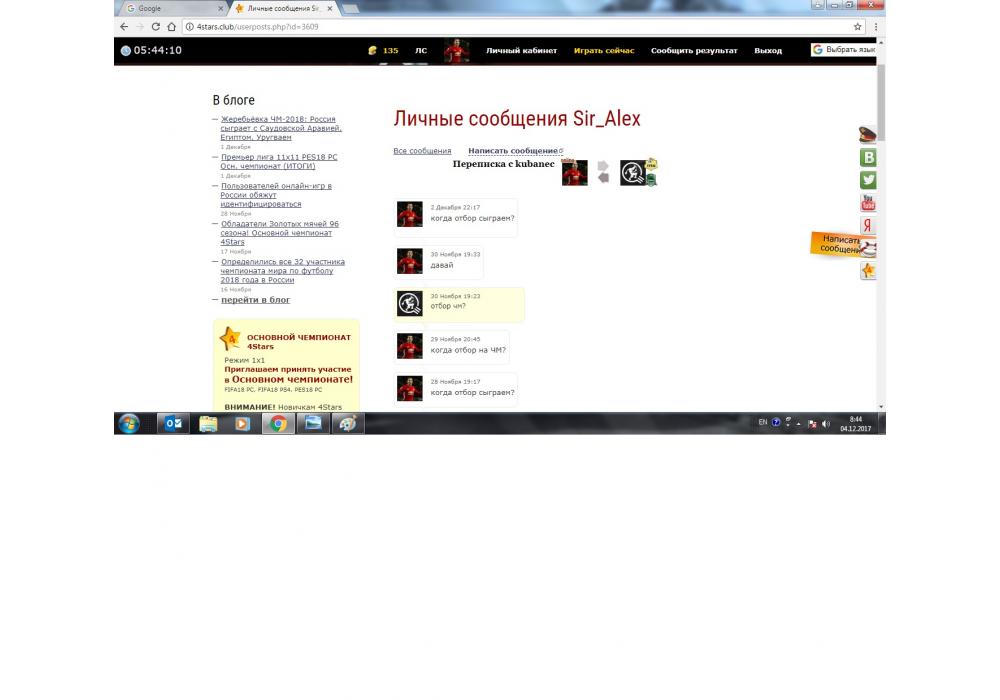Click the Написать сообщение link above the chat
The height and width of the screenshot is (700, 1000).
click(x=514, y=151)
